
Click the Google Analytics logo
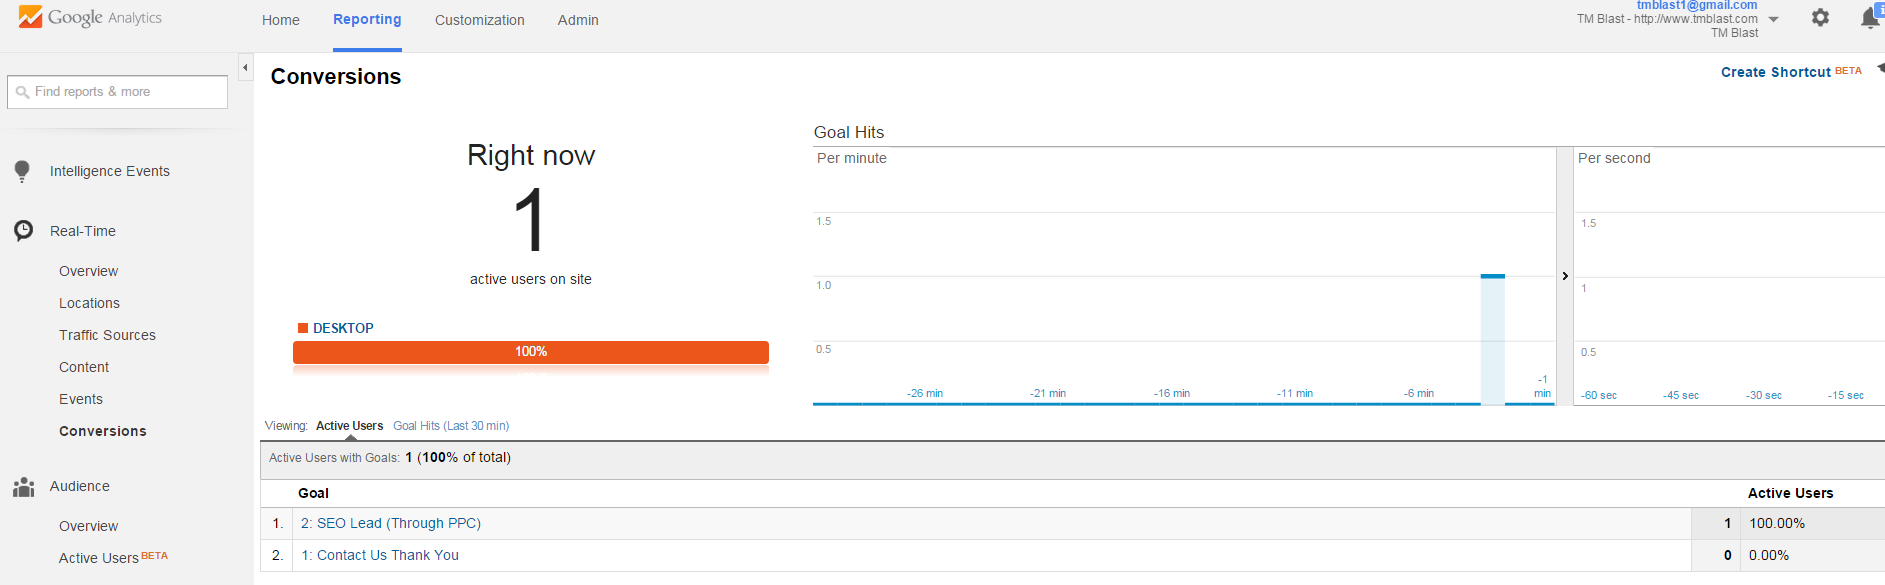click(90, 17)
